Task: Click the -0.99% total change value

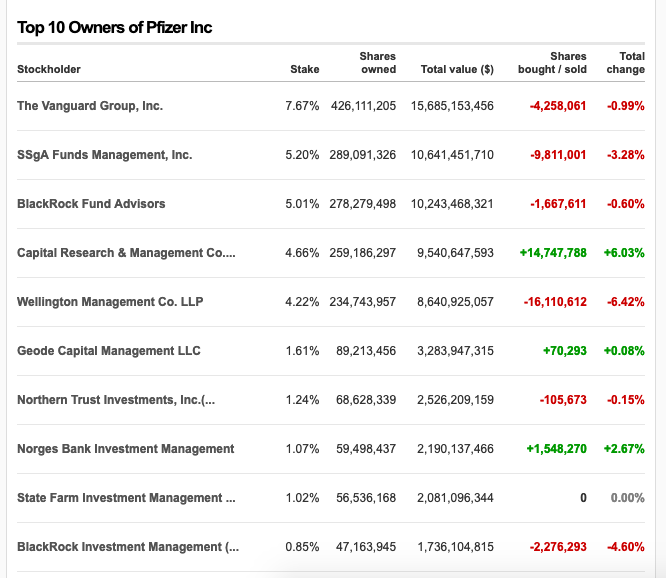Action: pos(626,106)
